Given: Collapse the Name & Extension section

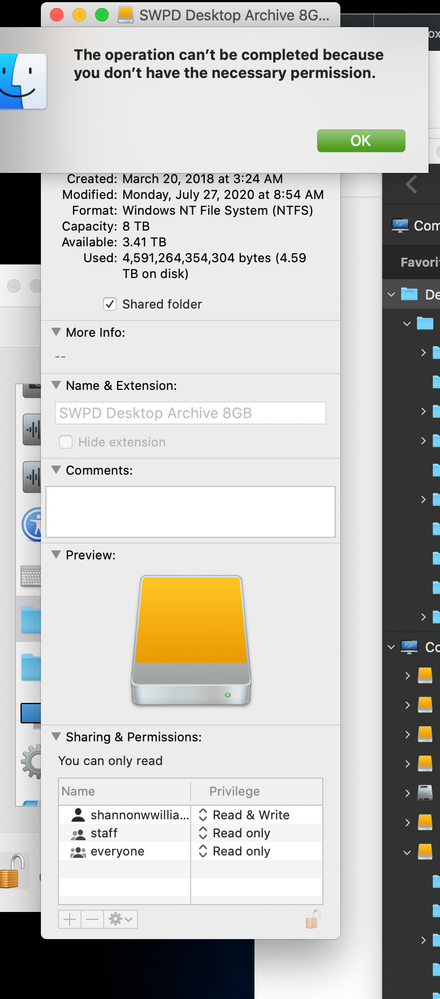Looking at the screenshot, I should pos(56,385).
